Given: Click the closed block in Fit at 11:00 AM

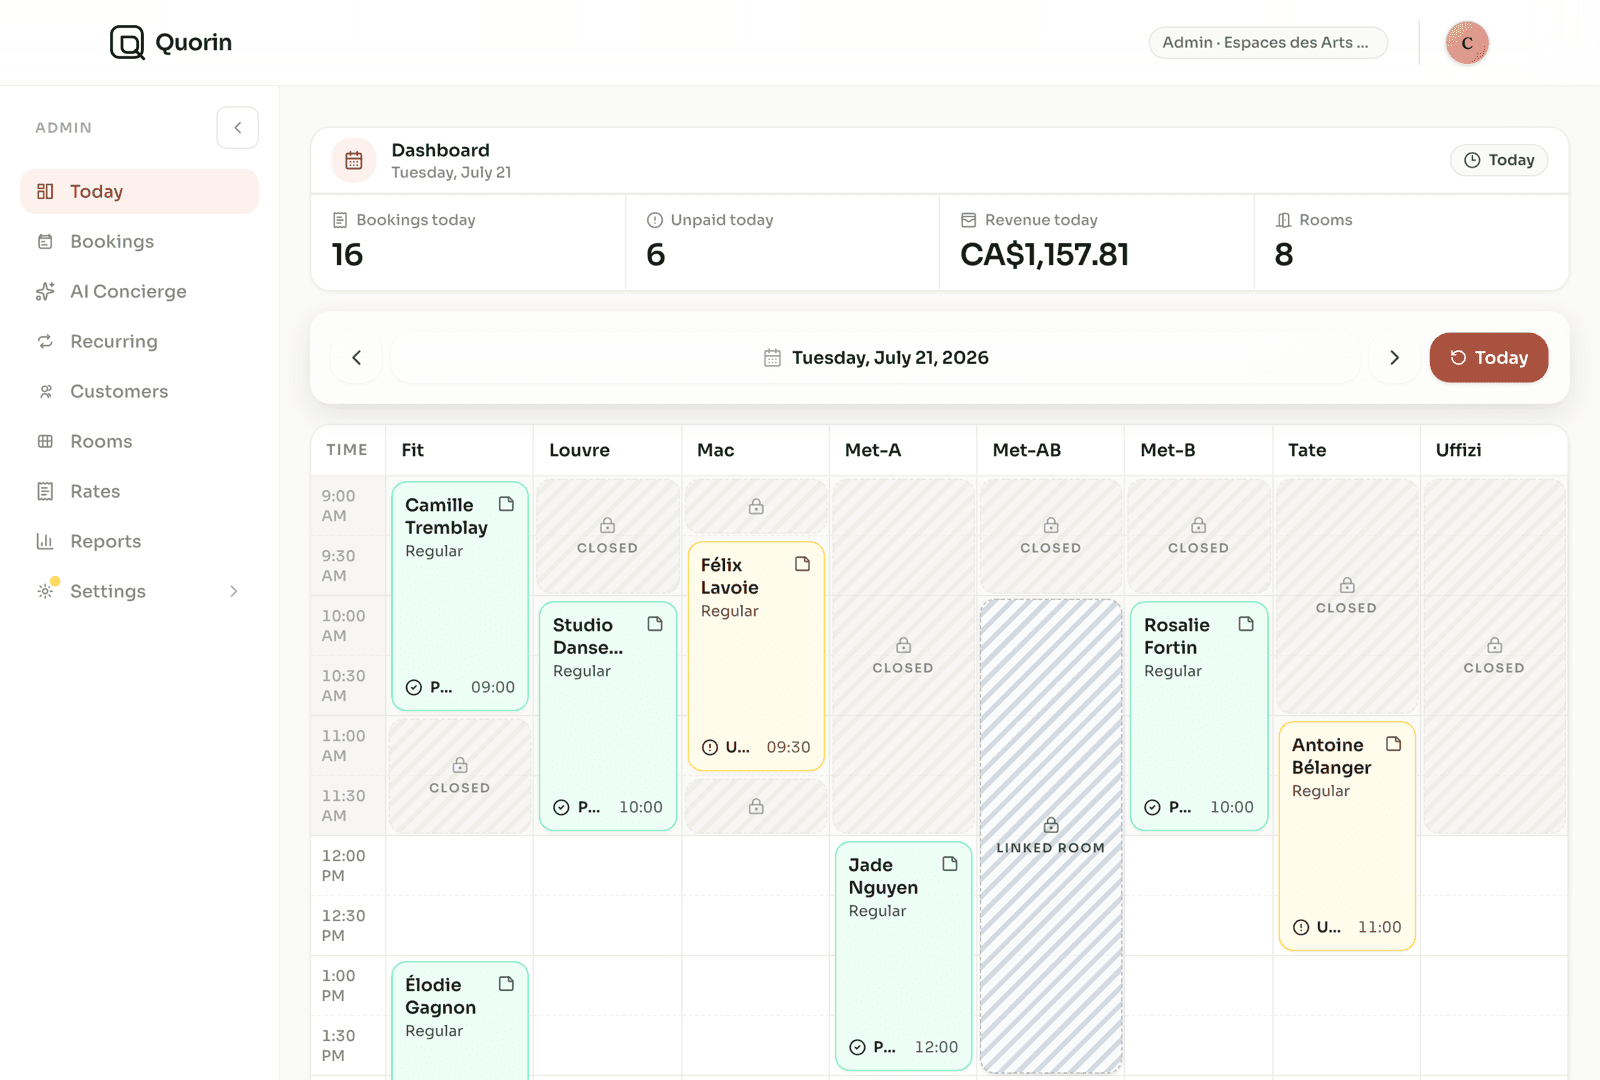Looking at the screenshot, I should pyautogui.click(x=460, y=776).
